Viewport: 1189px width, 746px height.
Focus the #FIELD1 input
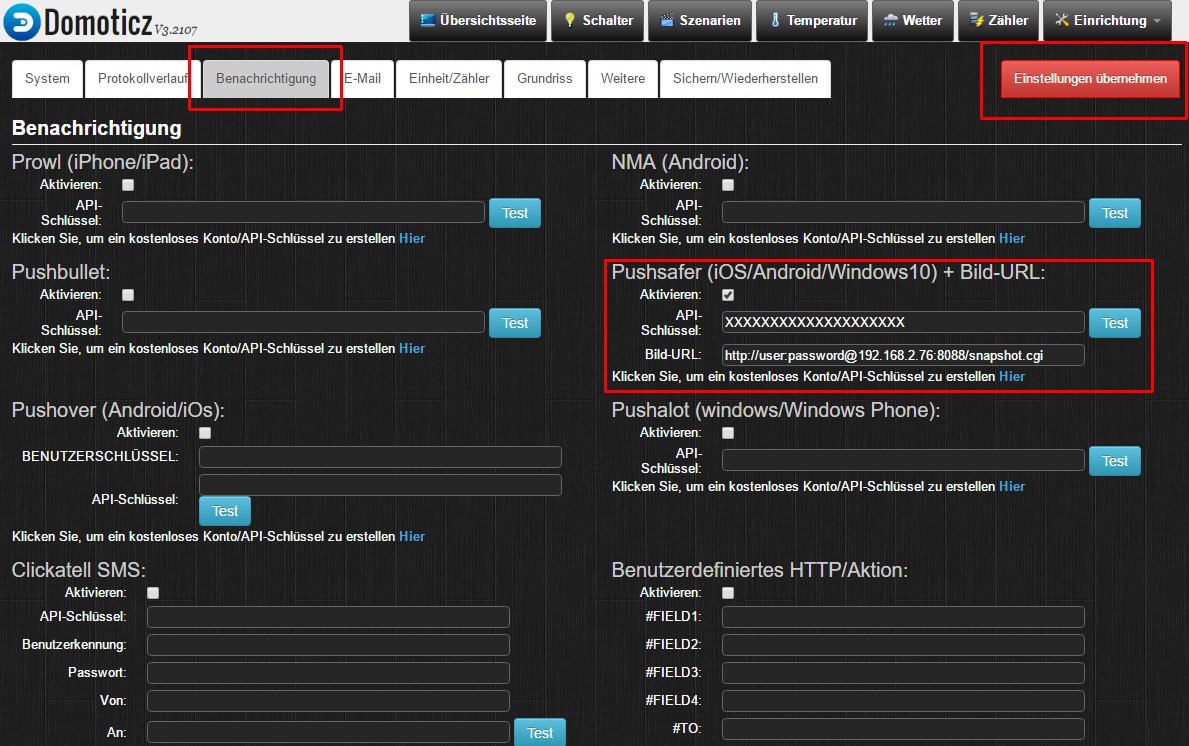(903, 617)
